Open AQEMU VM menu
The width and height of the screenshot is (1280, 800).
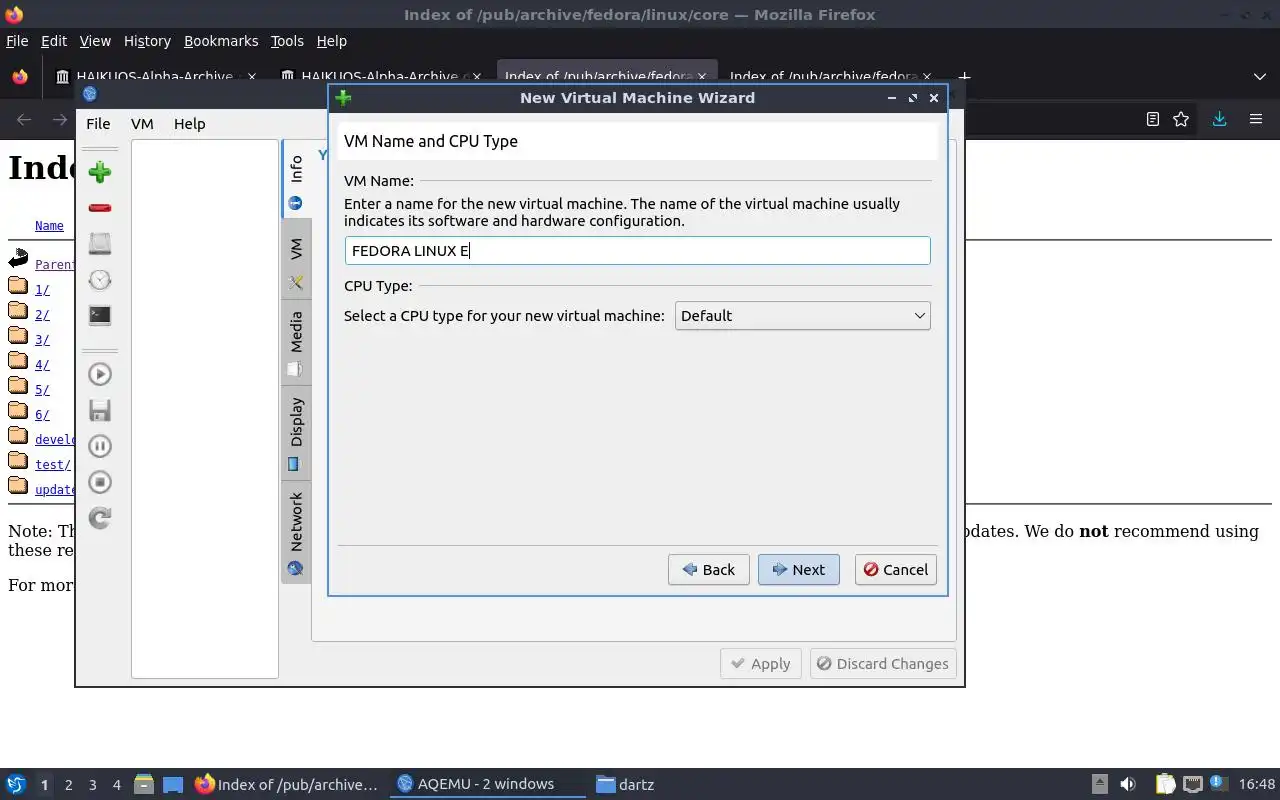click(142, 124)
